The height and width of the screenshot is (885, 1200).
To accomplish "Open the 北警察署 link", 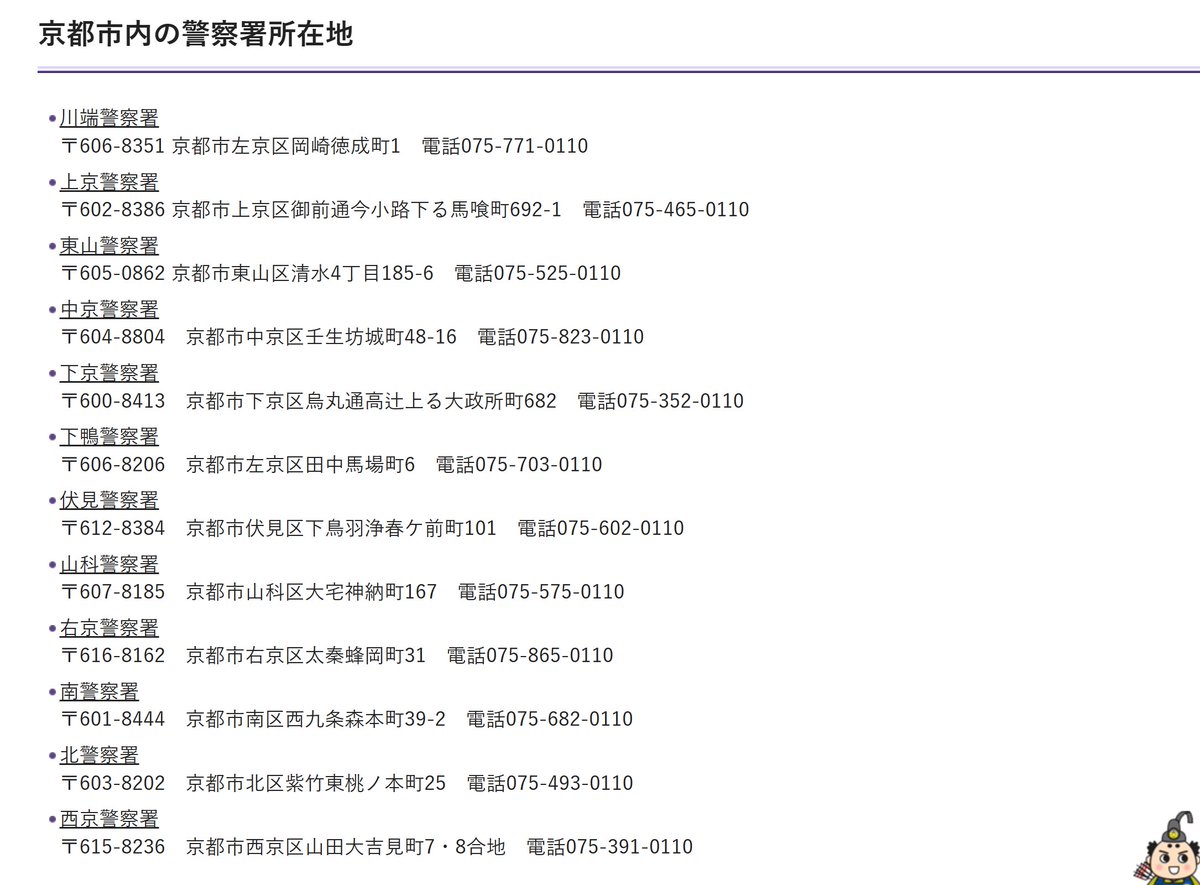I will (99, 755).
